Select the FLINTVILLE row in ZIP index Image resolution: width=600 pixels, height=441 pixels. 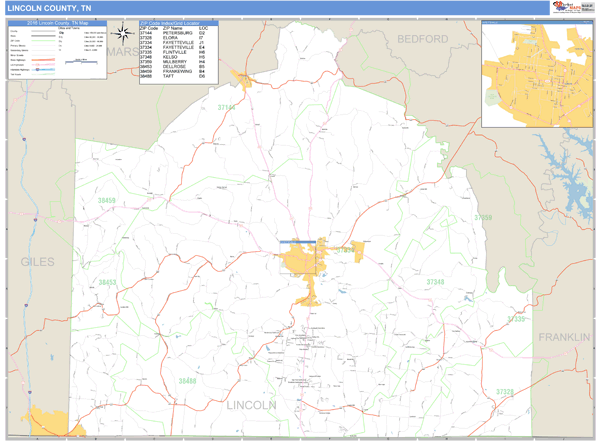pyautogui.click(x=179, y=52)
